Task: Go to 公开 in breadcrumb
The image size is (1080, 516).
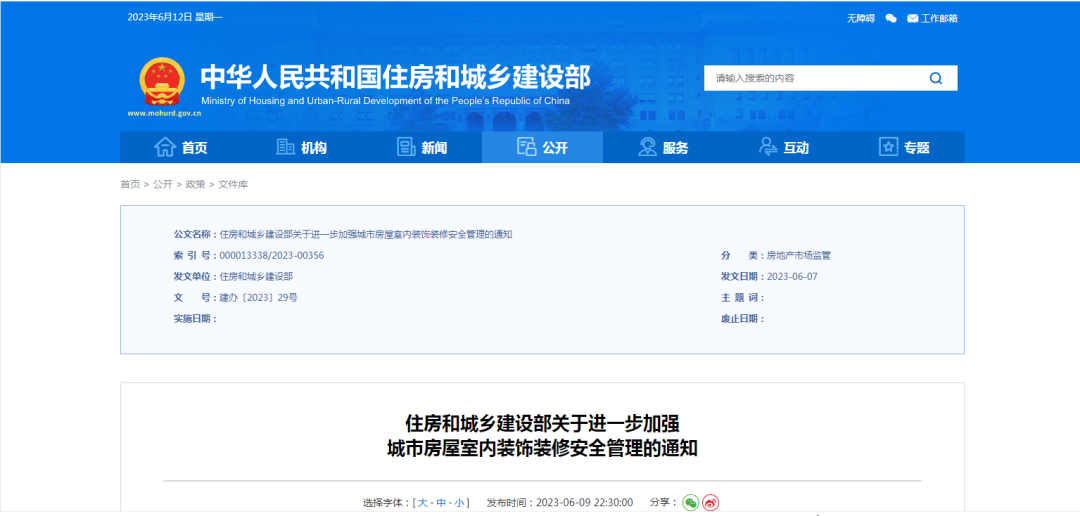Action: (x=163, y=184)
